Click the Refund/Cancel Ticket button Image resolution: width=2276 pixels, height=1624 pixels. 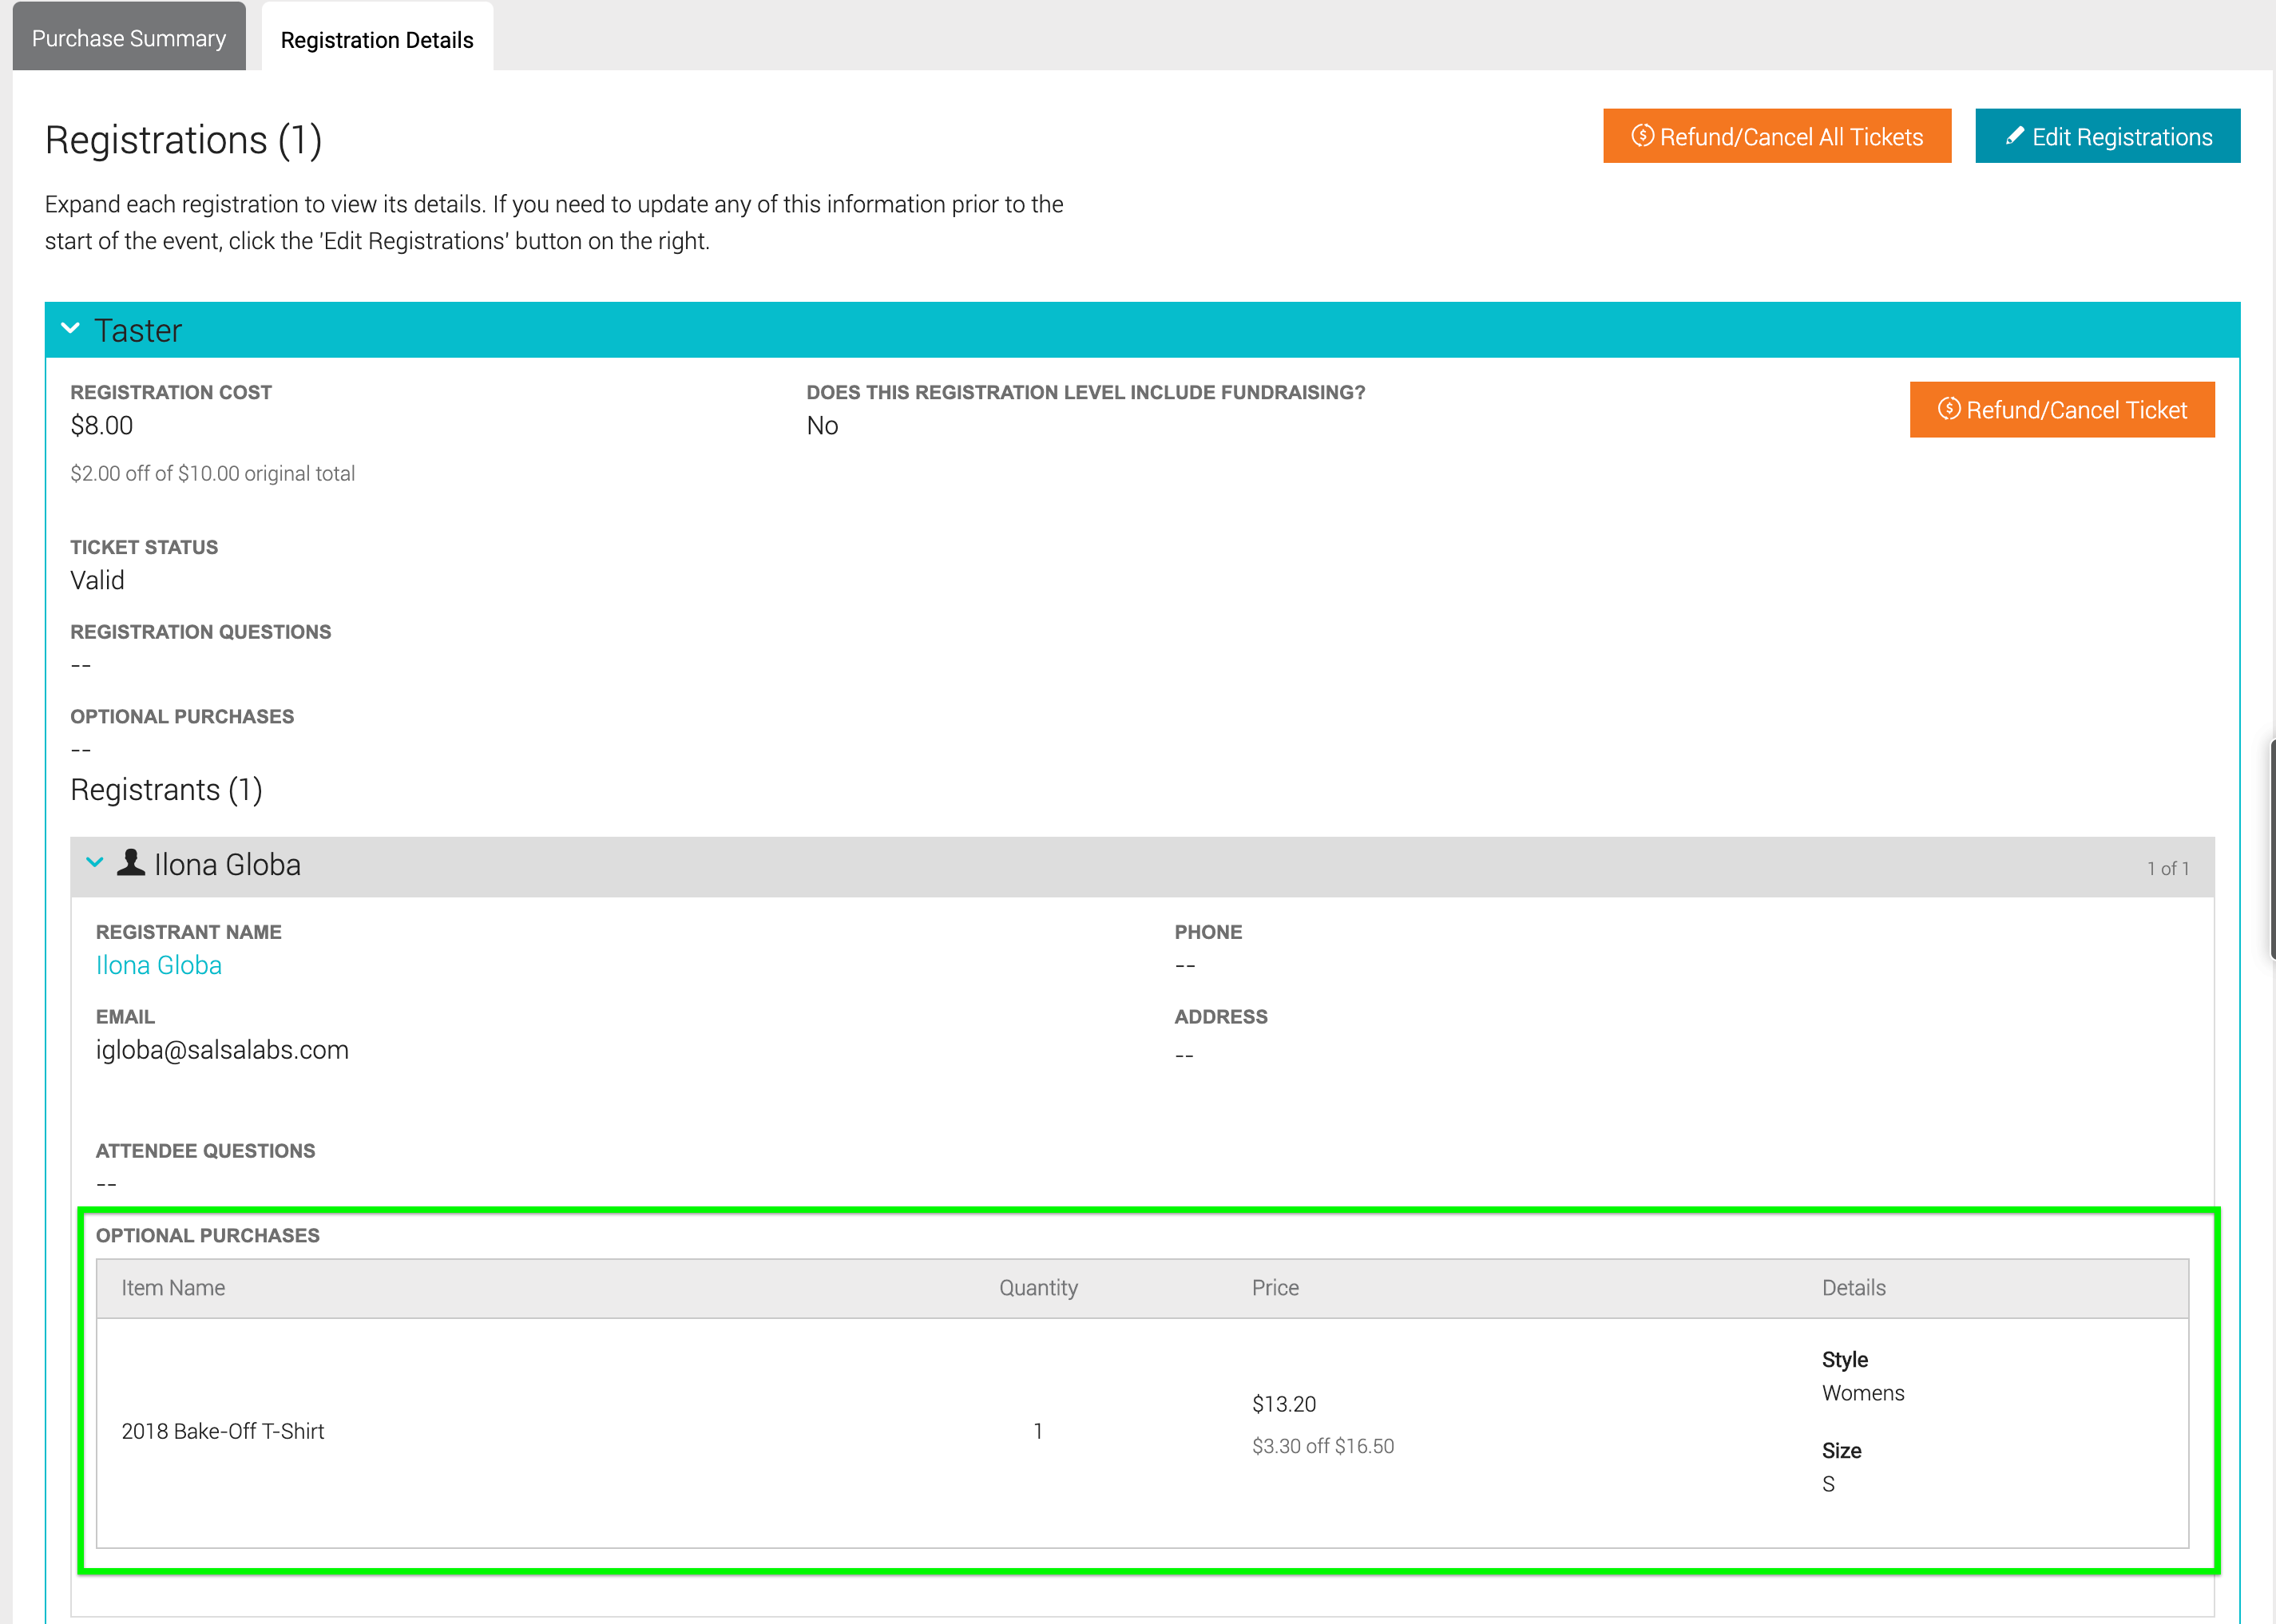(x=2062, y=409)
